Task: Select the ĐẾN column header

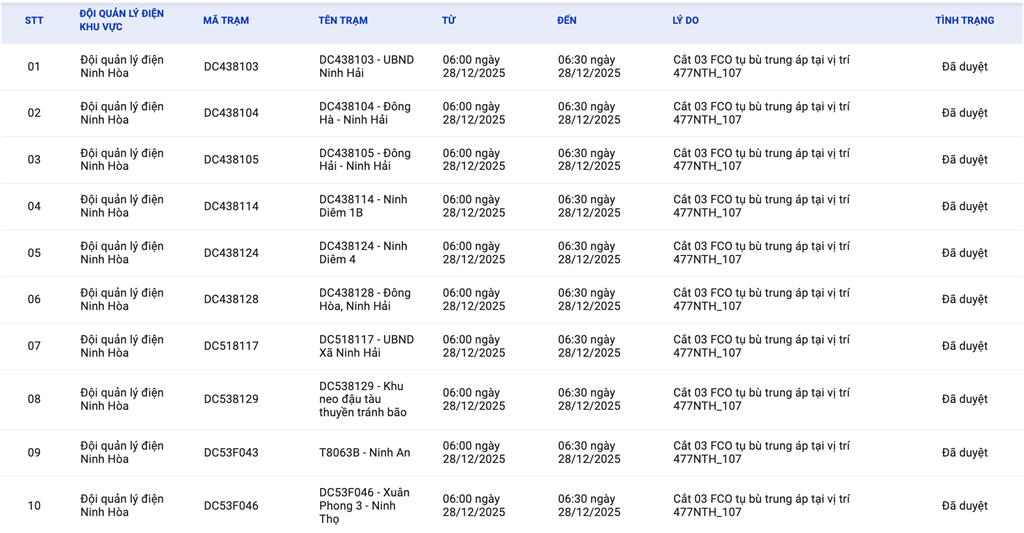Action: tap(569, 20)
